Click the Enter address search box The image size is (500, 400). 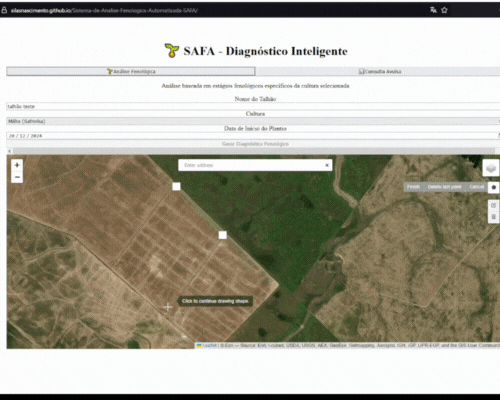coord(252,165)
